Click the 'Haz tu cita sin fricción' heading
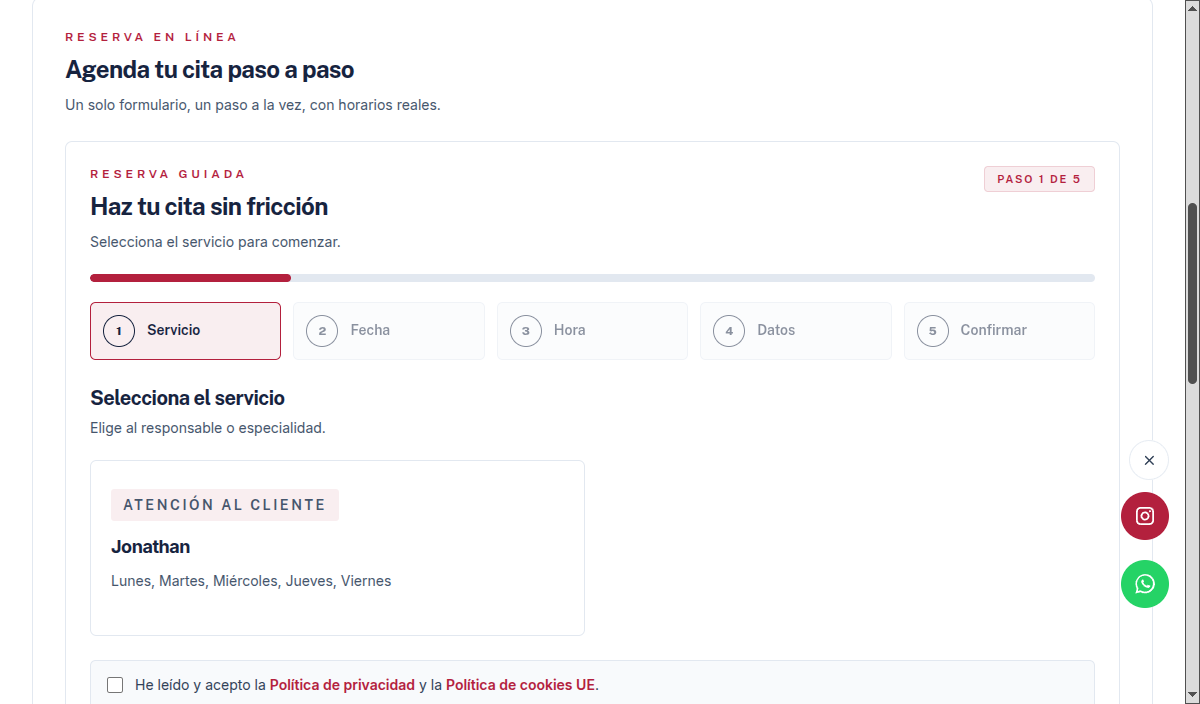1200x704 pixels. pyautogui.click(x=209, y=207)
